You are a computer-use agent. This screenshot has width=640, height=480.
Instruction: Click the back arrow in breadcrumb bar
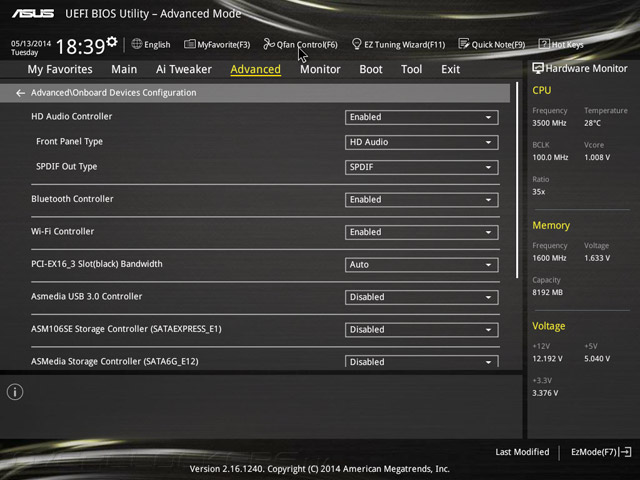coord(20,93)
